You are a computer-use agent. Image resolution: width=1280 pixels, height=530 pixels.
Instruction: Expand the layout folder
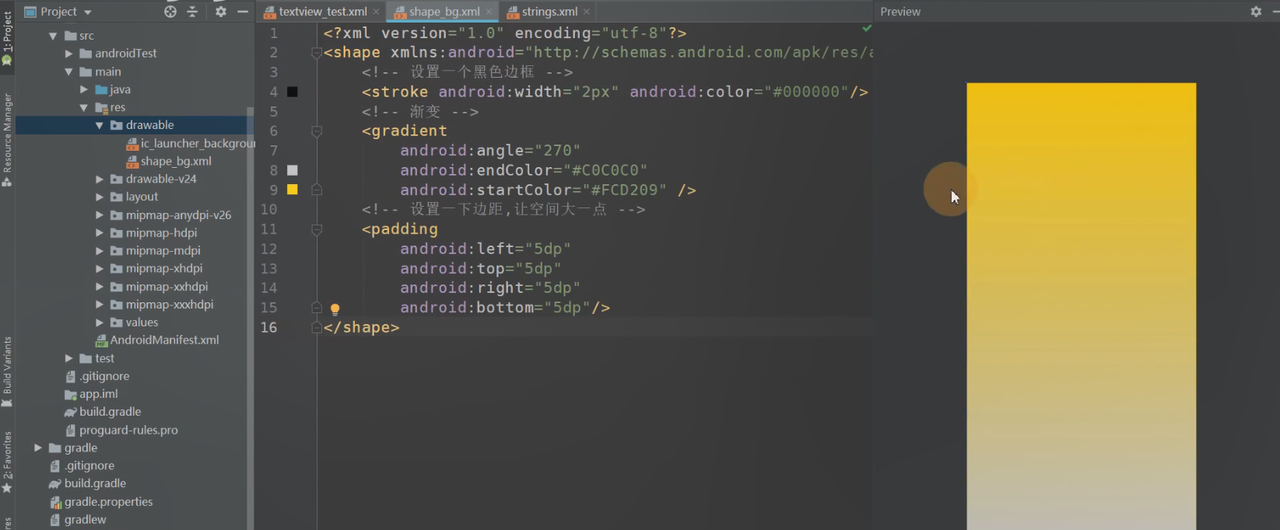[x=100, y=197]
